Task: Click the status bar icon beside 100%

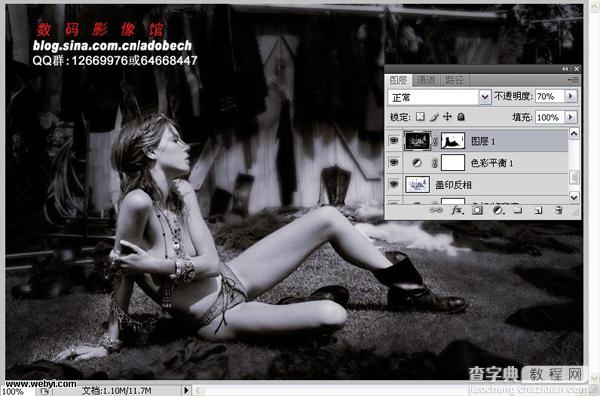Action: click(x=45, y=391)
